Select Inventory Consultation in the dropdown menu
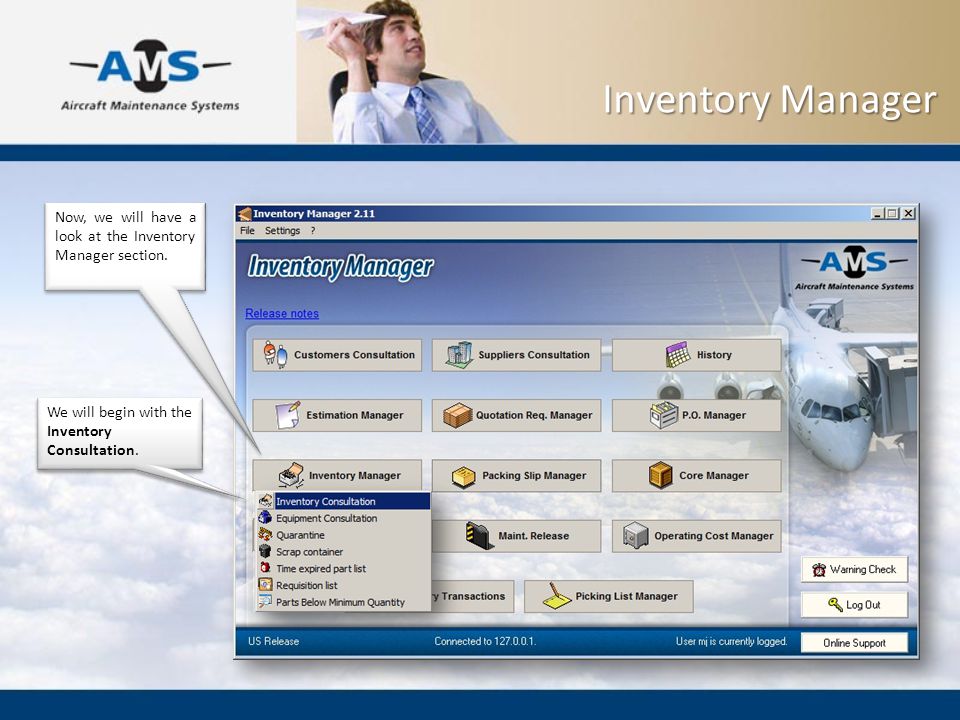The image size is (960, 720). pyautogui.click(x=343, y=501)
